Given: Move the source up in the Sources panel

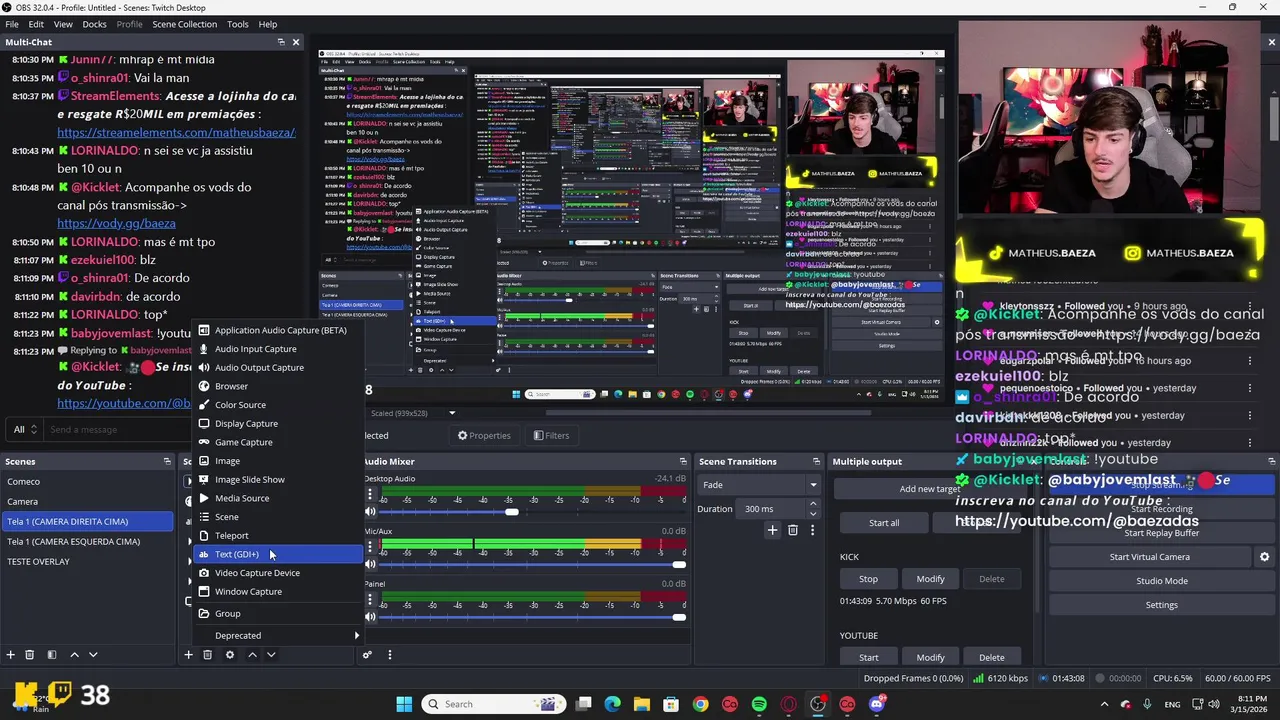Looking at the screenshot, I should point(252,655).
